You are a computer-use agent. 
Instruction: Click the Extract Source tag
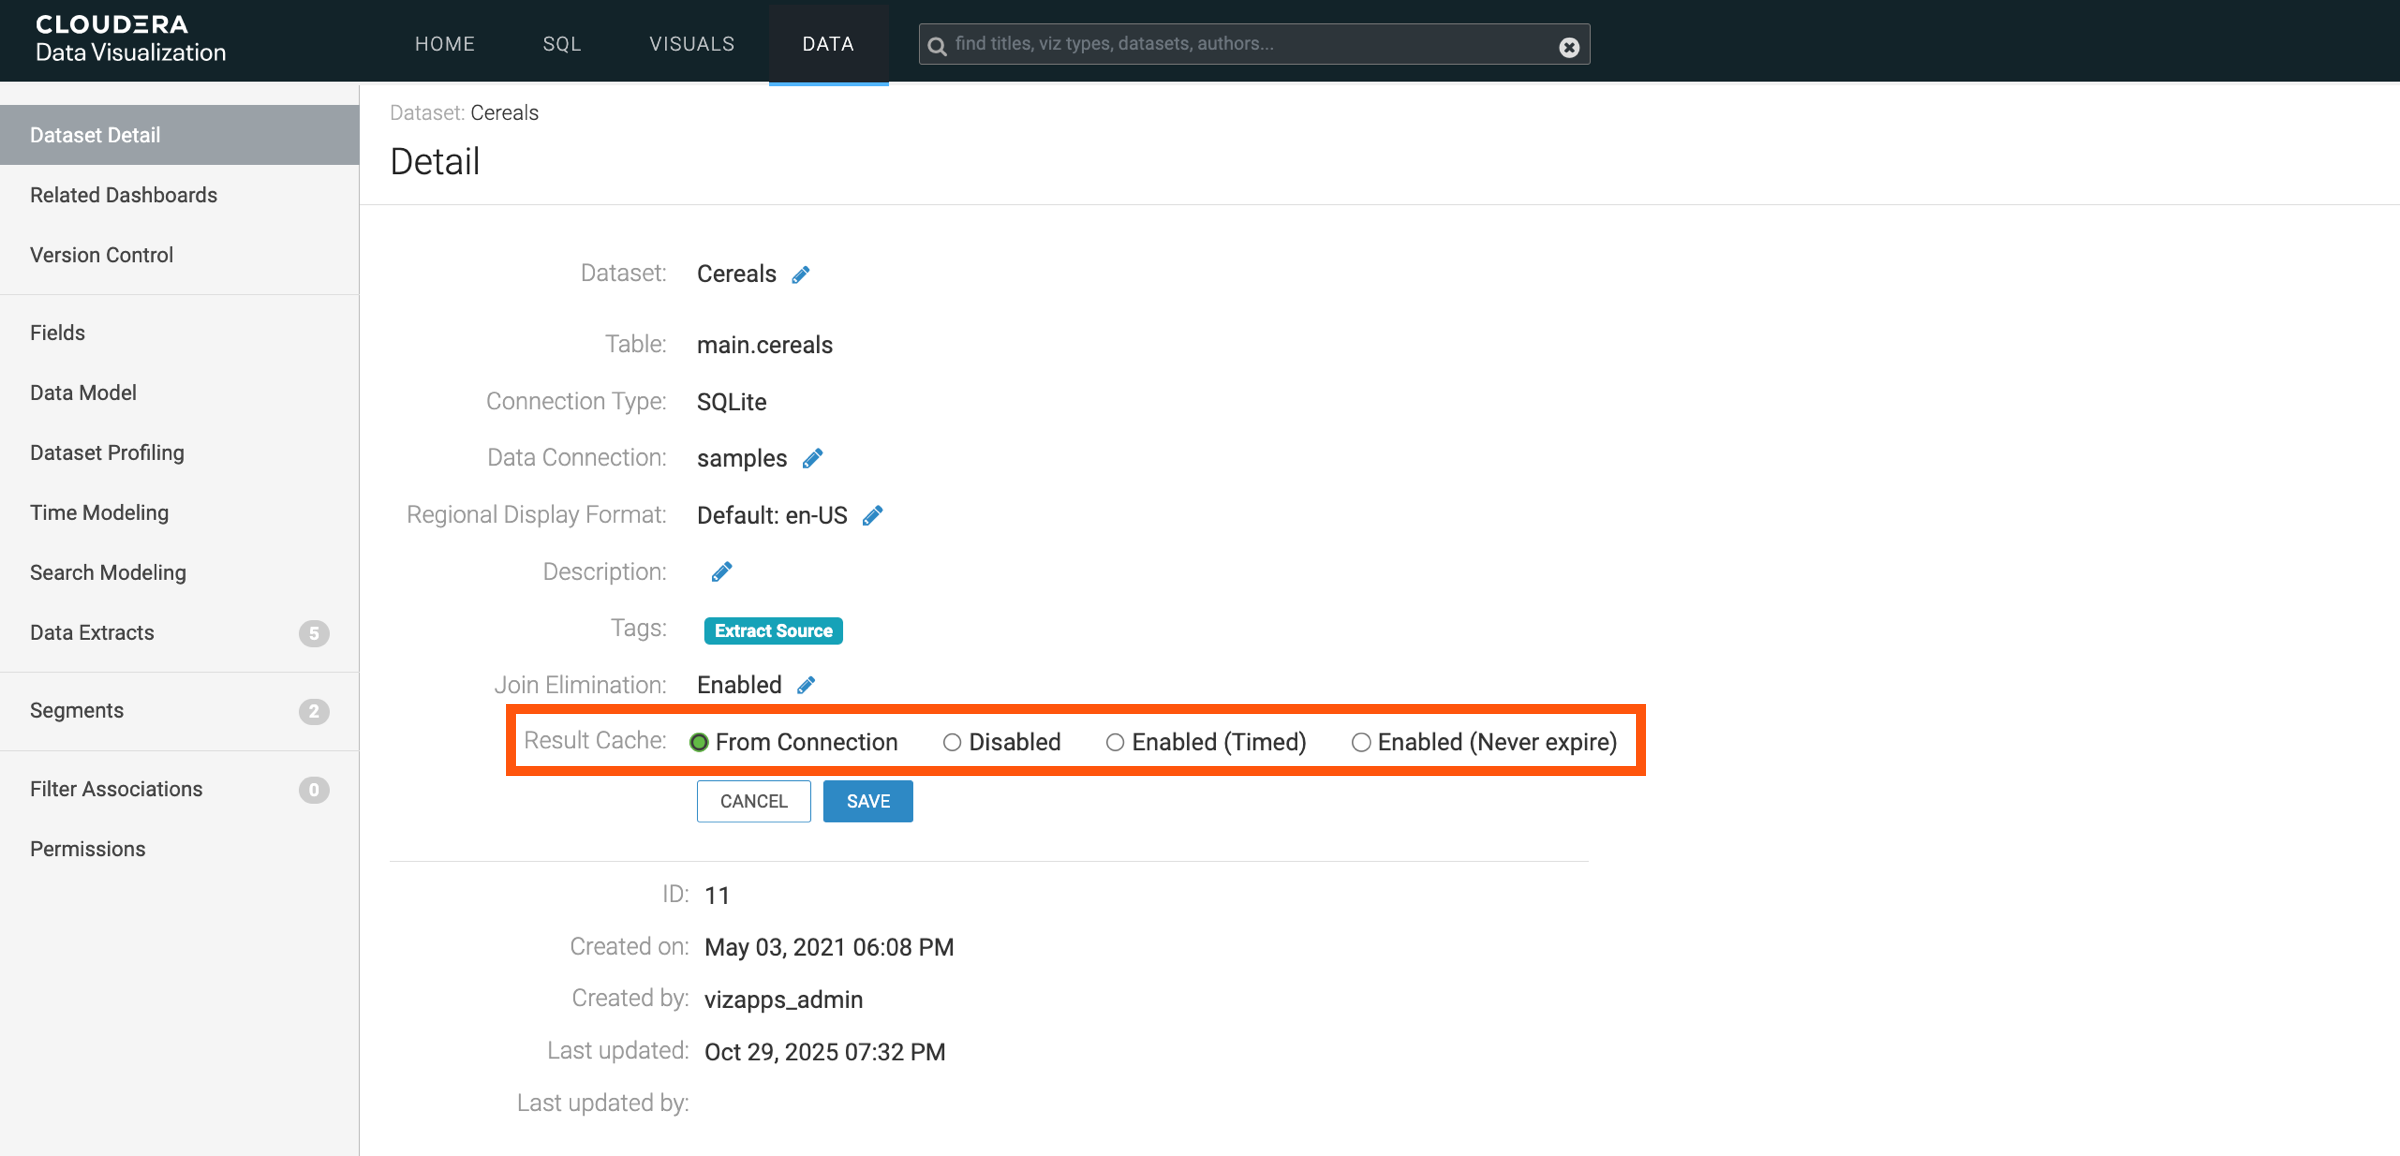coord(773,631)
